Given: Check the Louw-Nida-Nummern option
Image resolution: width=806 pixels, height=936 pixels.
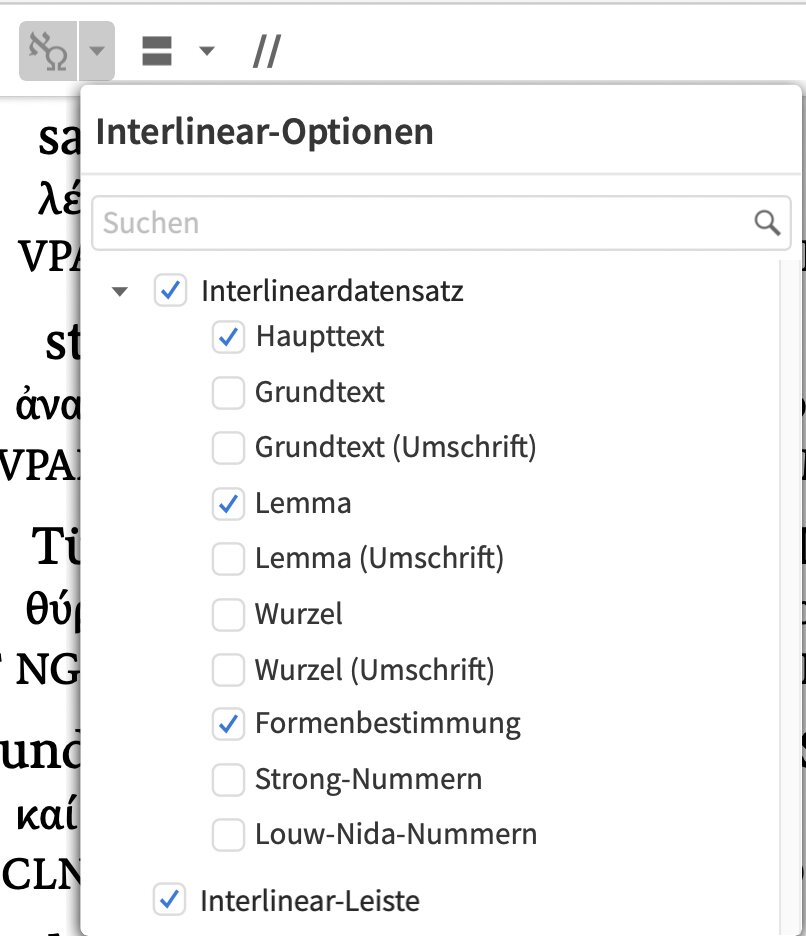Looking at the screenshot, I should coord(228,835).
